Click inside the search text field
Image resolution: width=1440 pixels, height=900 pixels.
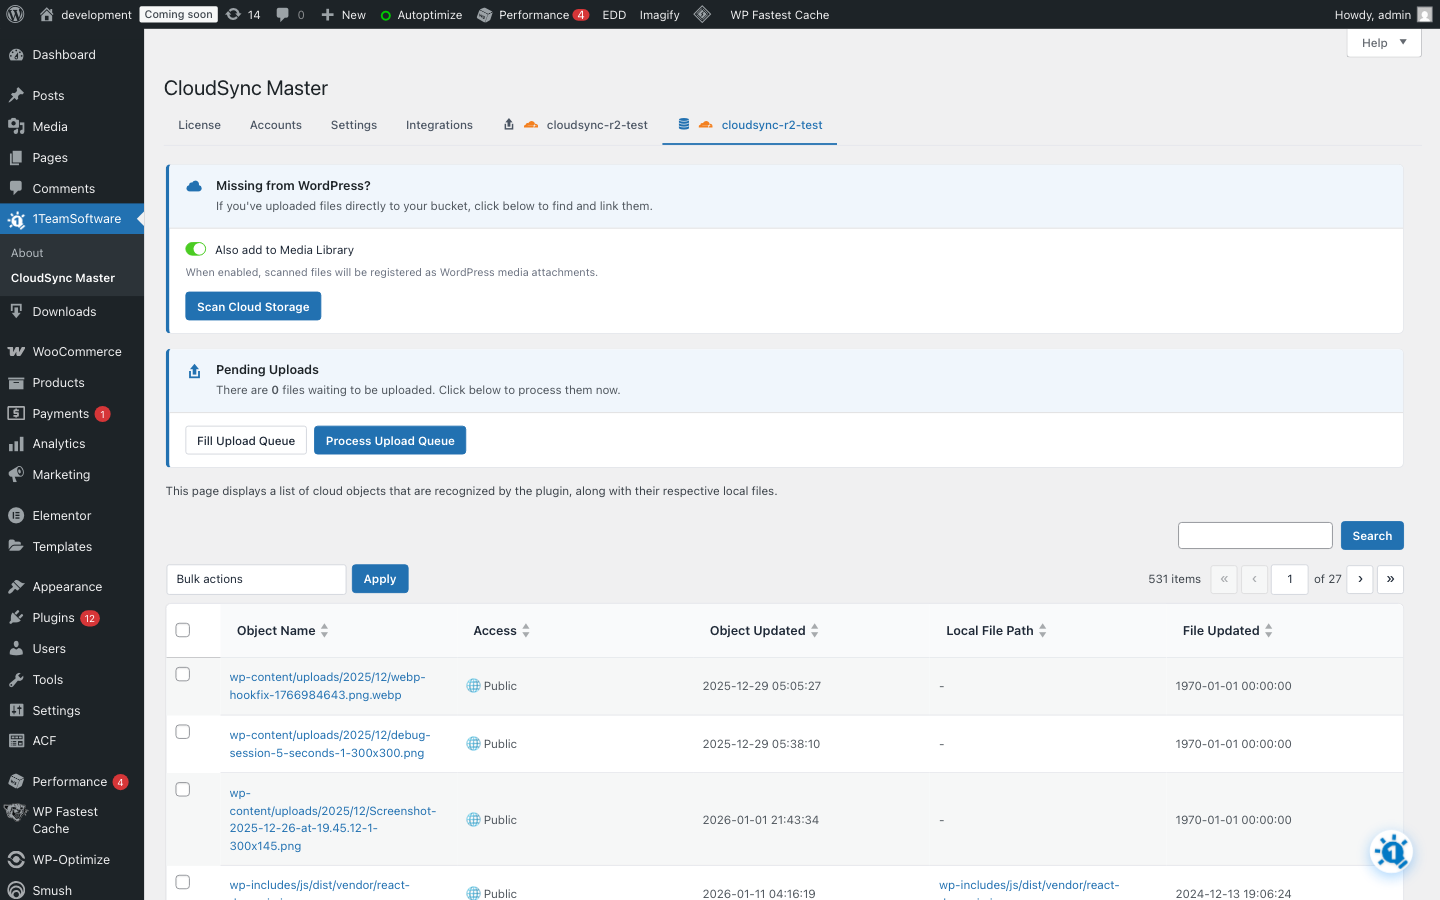click(x=1255, y=535)
